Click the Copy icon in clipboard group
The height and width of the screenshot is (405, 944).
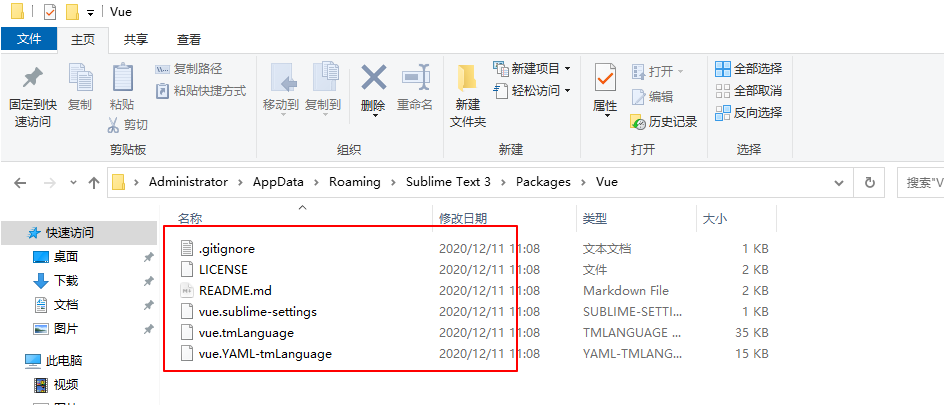point(80,78)
